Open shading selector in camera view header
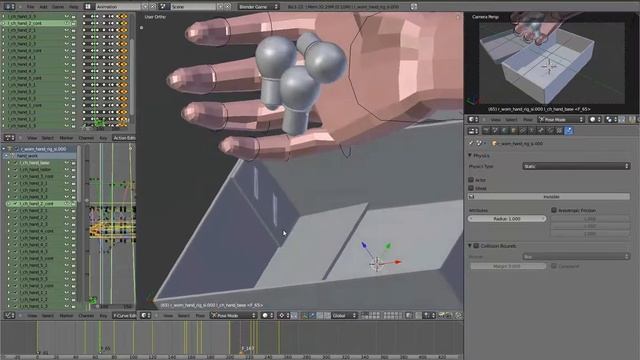The image size is (640, 360). point(594,120)
